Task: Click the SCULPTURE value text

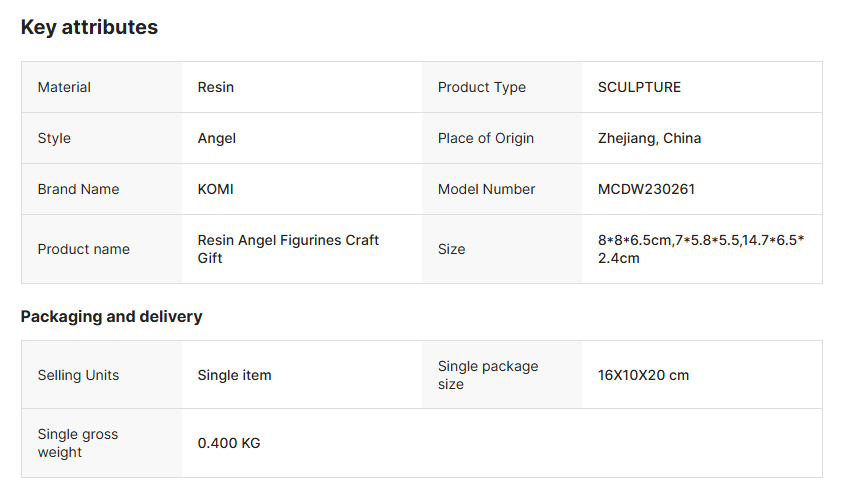Action: point(639,87)
